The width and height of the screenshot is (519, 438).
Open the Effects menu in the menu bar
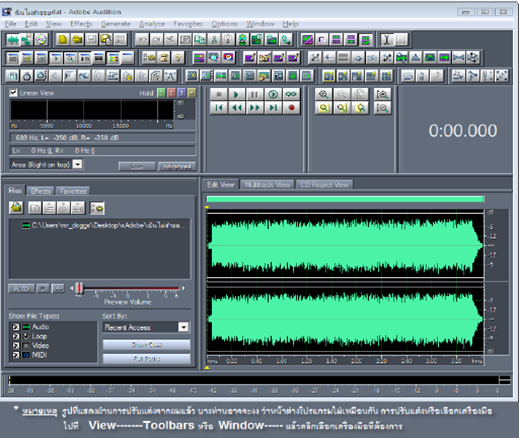pos(81,24)
